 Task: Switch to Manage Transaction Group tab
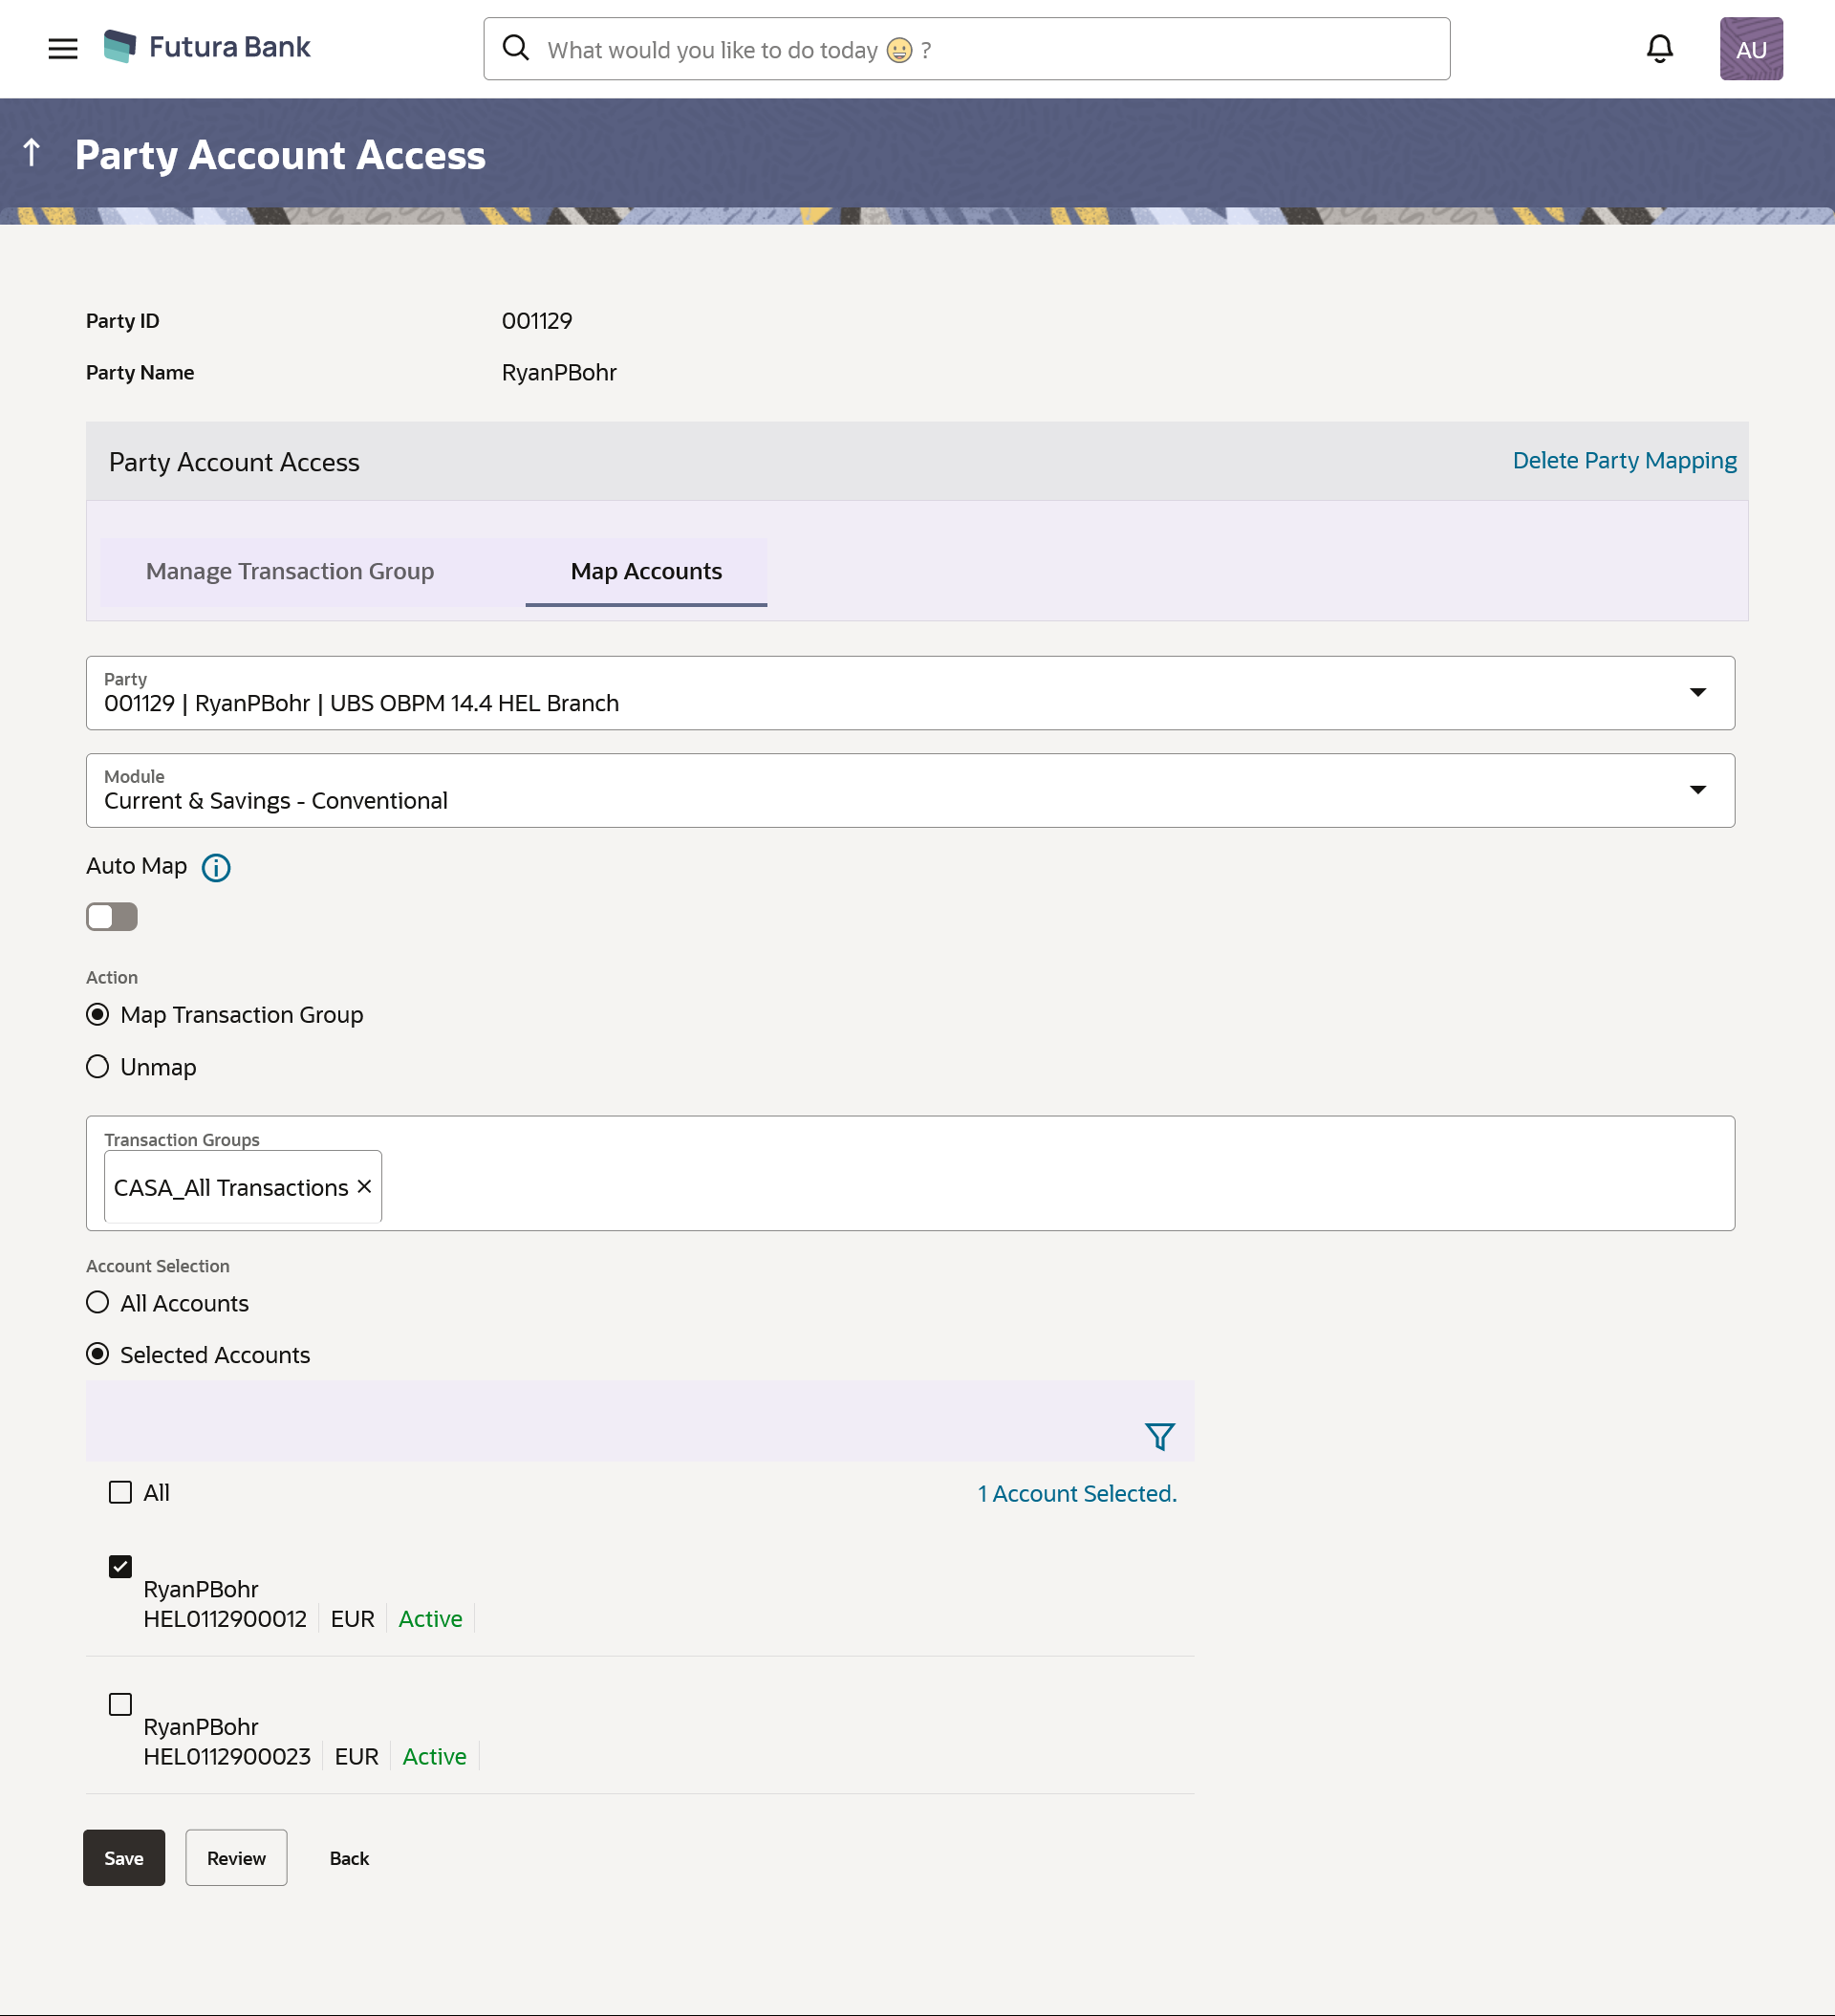pos(290,571)
